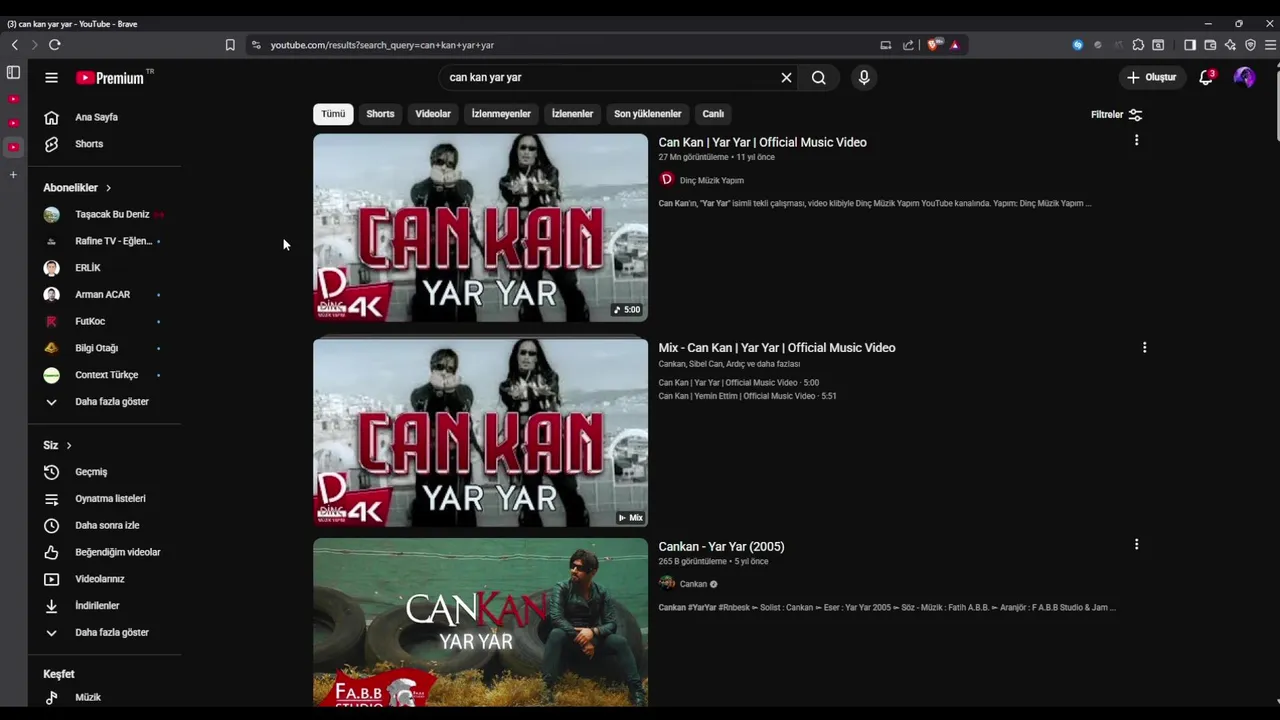Expand subscriptions with Daha fazla göster under ERLİK list
1280x720 pixels.
point(104,402)
